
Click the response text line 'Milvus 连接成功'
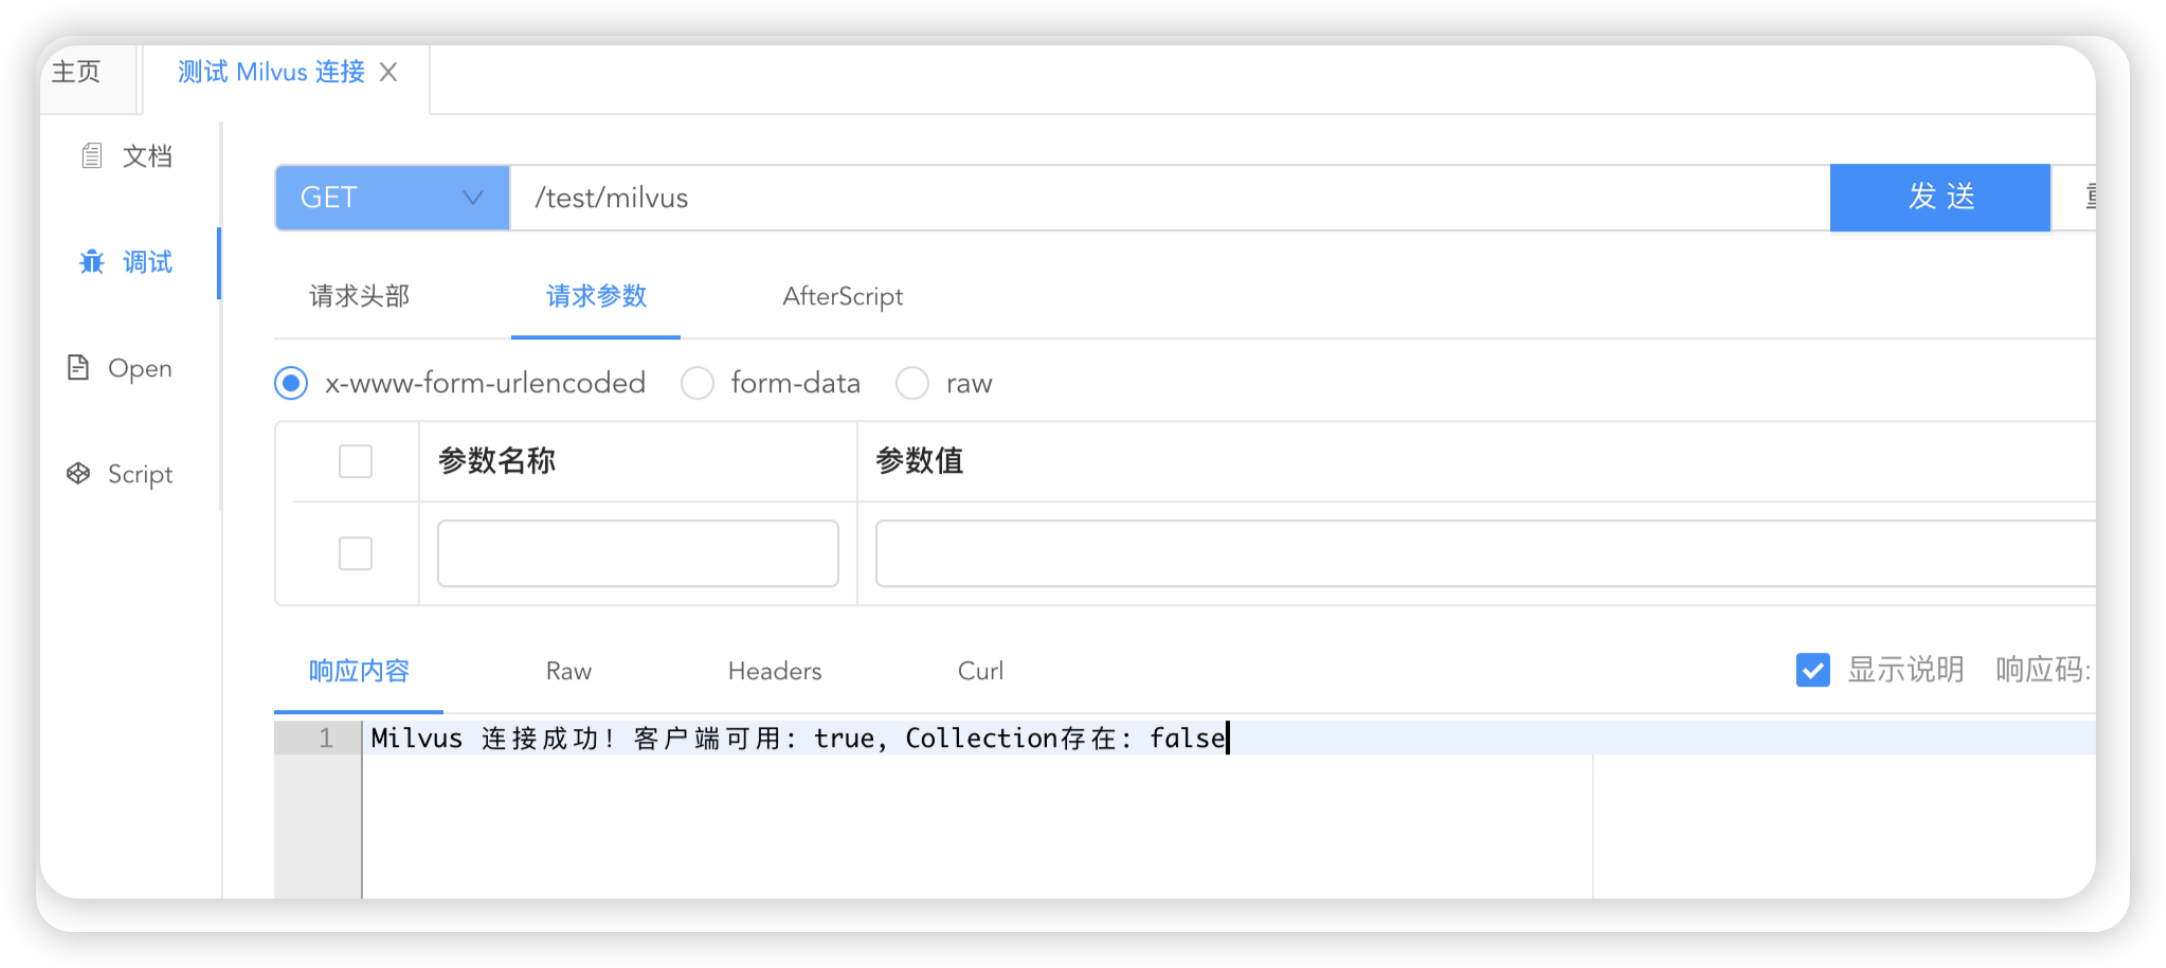click(798, 738)
